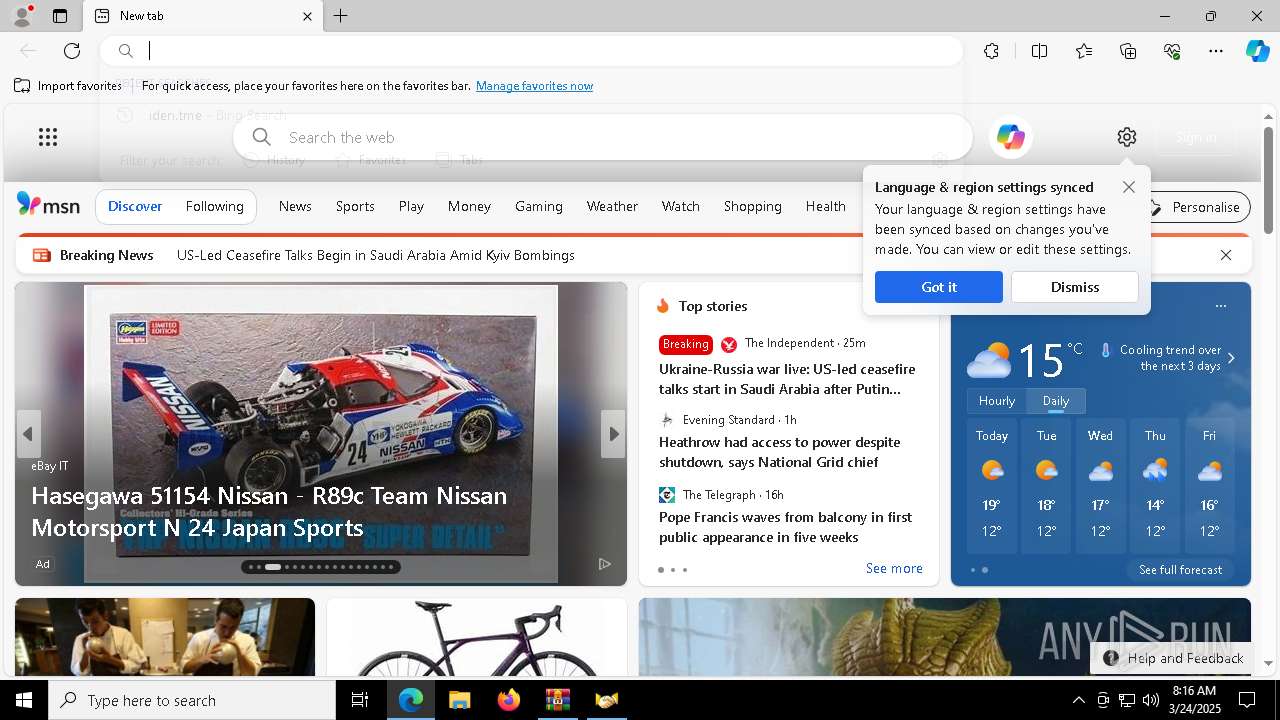Open the Heathrow power shutdown headline

click(x=779, y=452)
